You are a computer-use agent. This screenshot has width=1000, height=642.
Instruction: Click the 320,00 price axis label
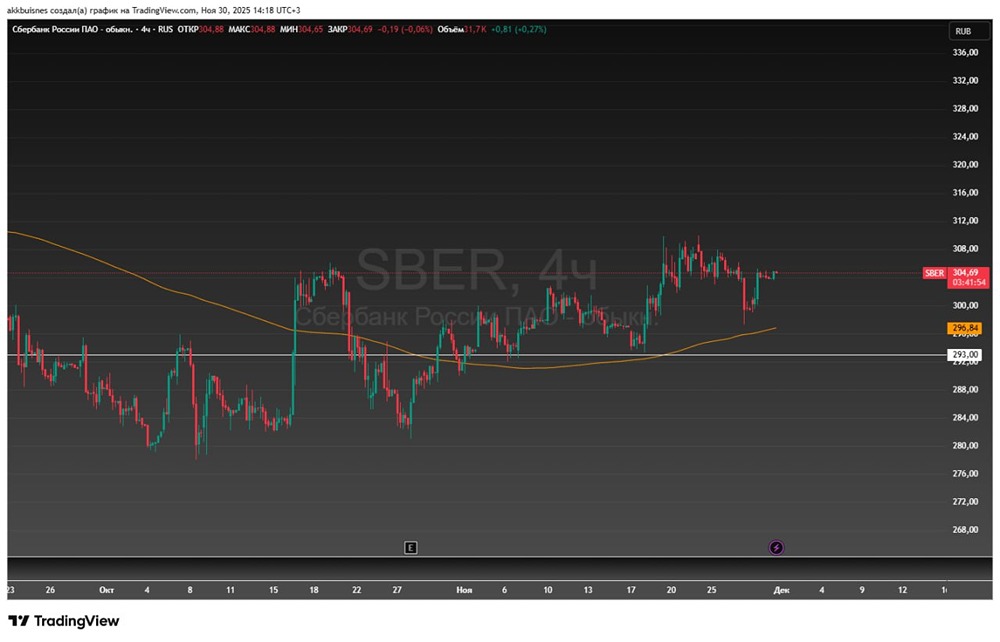tap(965, 164)
